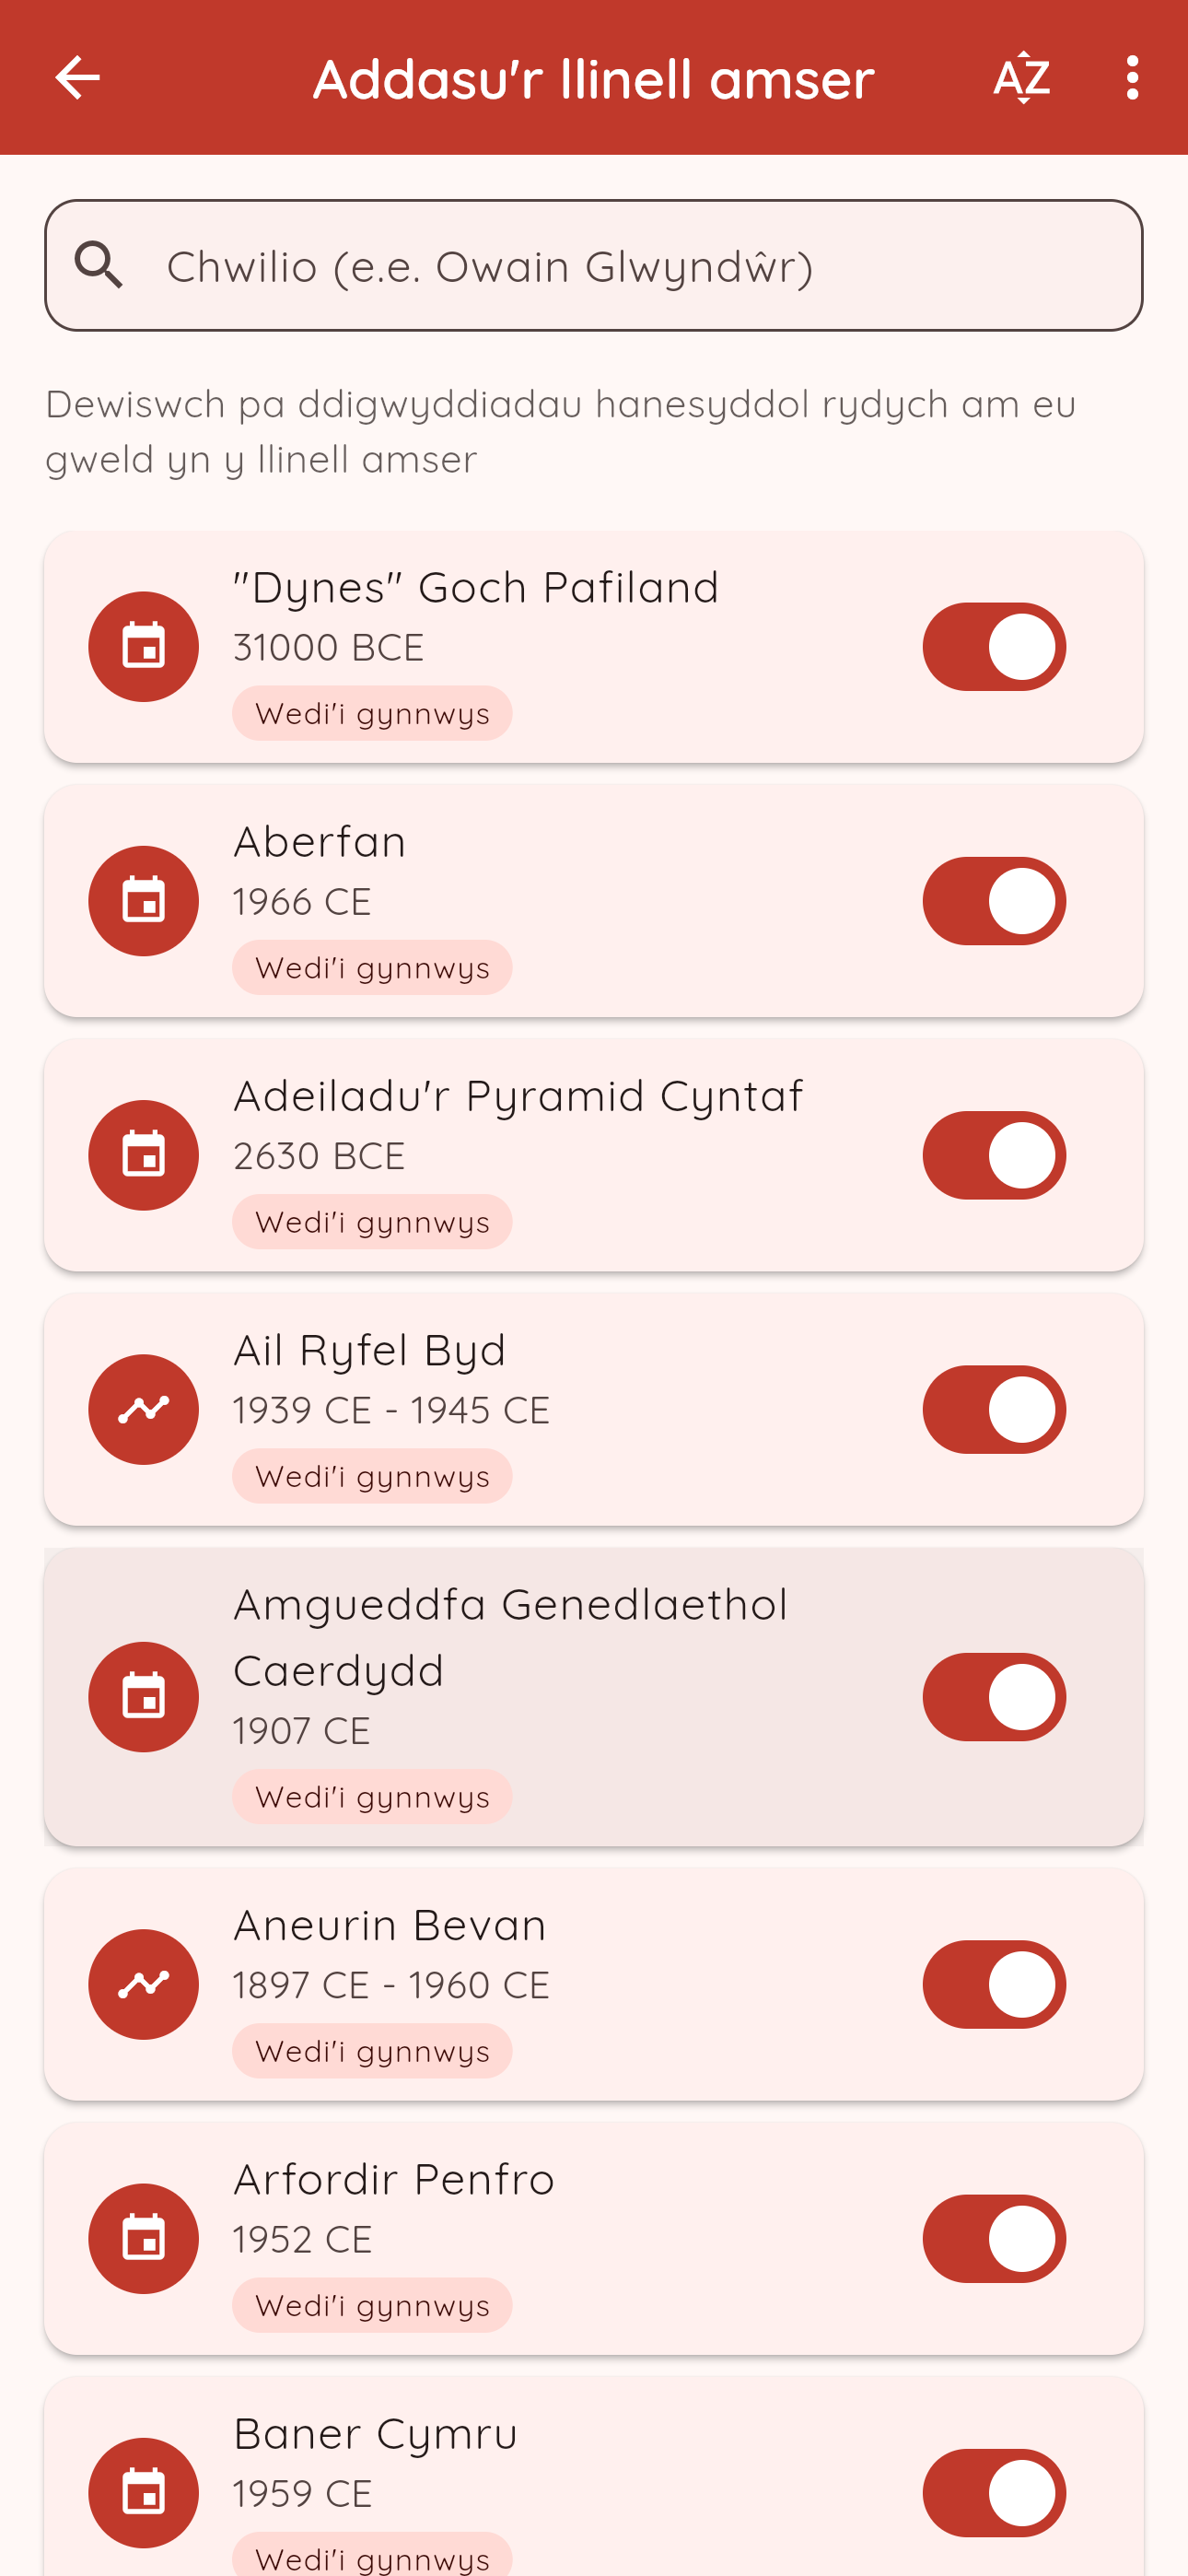This screenshot has width=1188, height=2576.
Task: Select the Adeiladu'r Pyramid Cyntaf title
Action: [x=518, y=1096]
